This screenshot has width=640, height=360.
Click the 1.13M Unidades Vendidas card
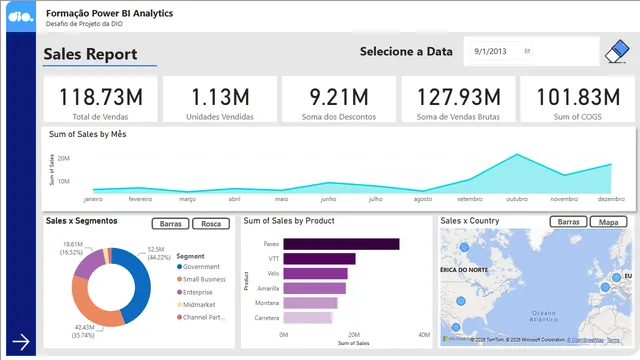(220, 99)
